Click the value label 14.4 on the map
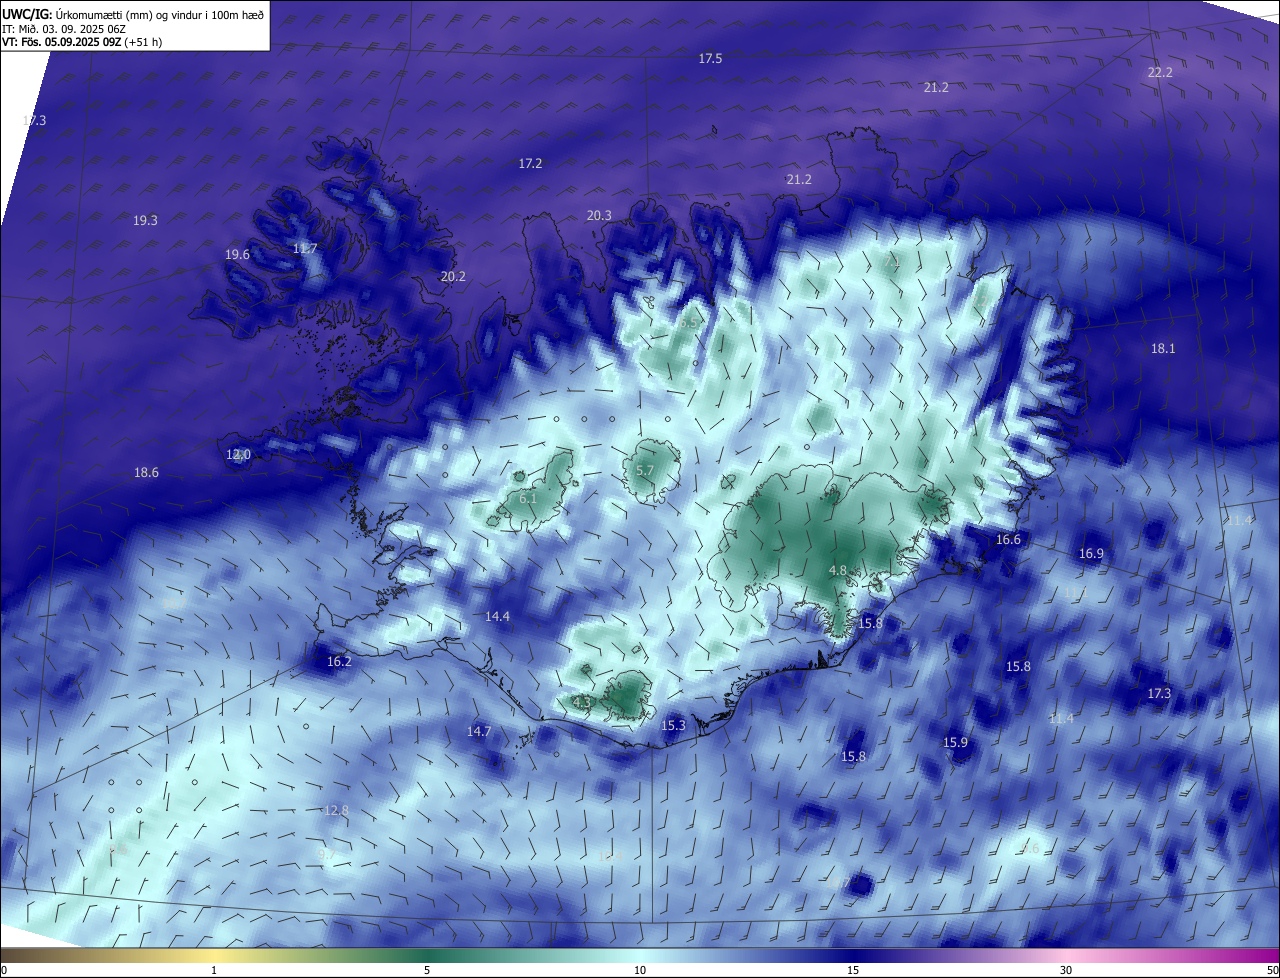Image resolution: width=1280 pixels, height=978 pixels. coord(497,617)
